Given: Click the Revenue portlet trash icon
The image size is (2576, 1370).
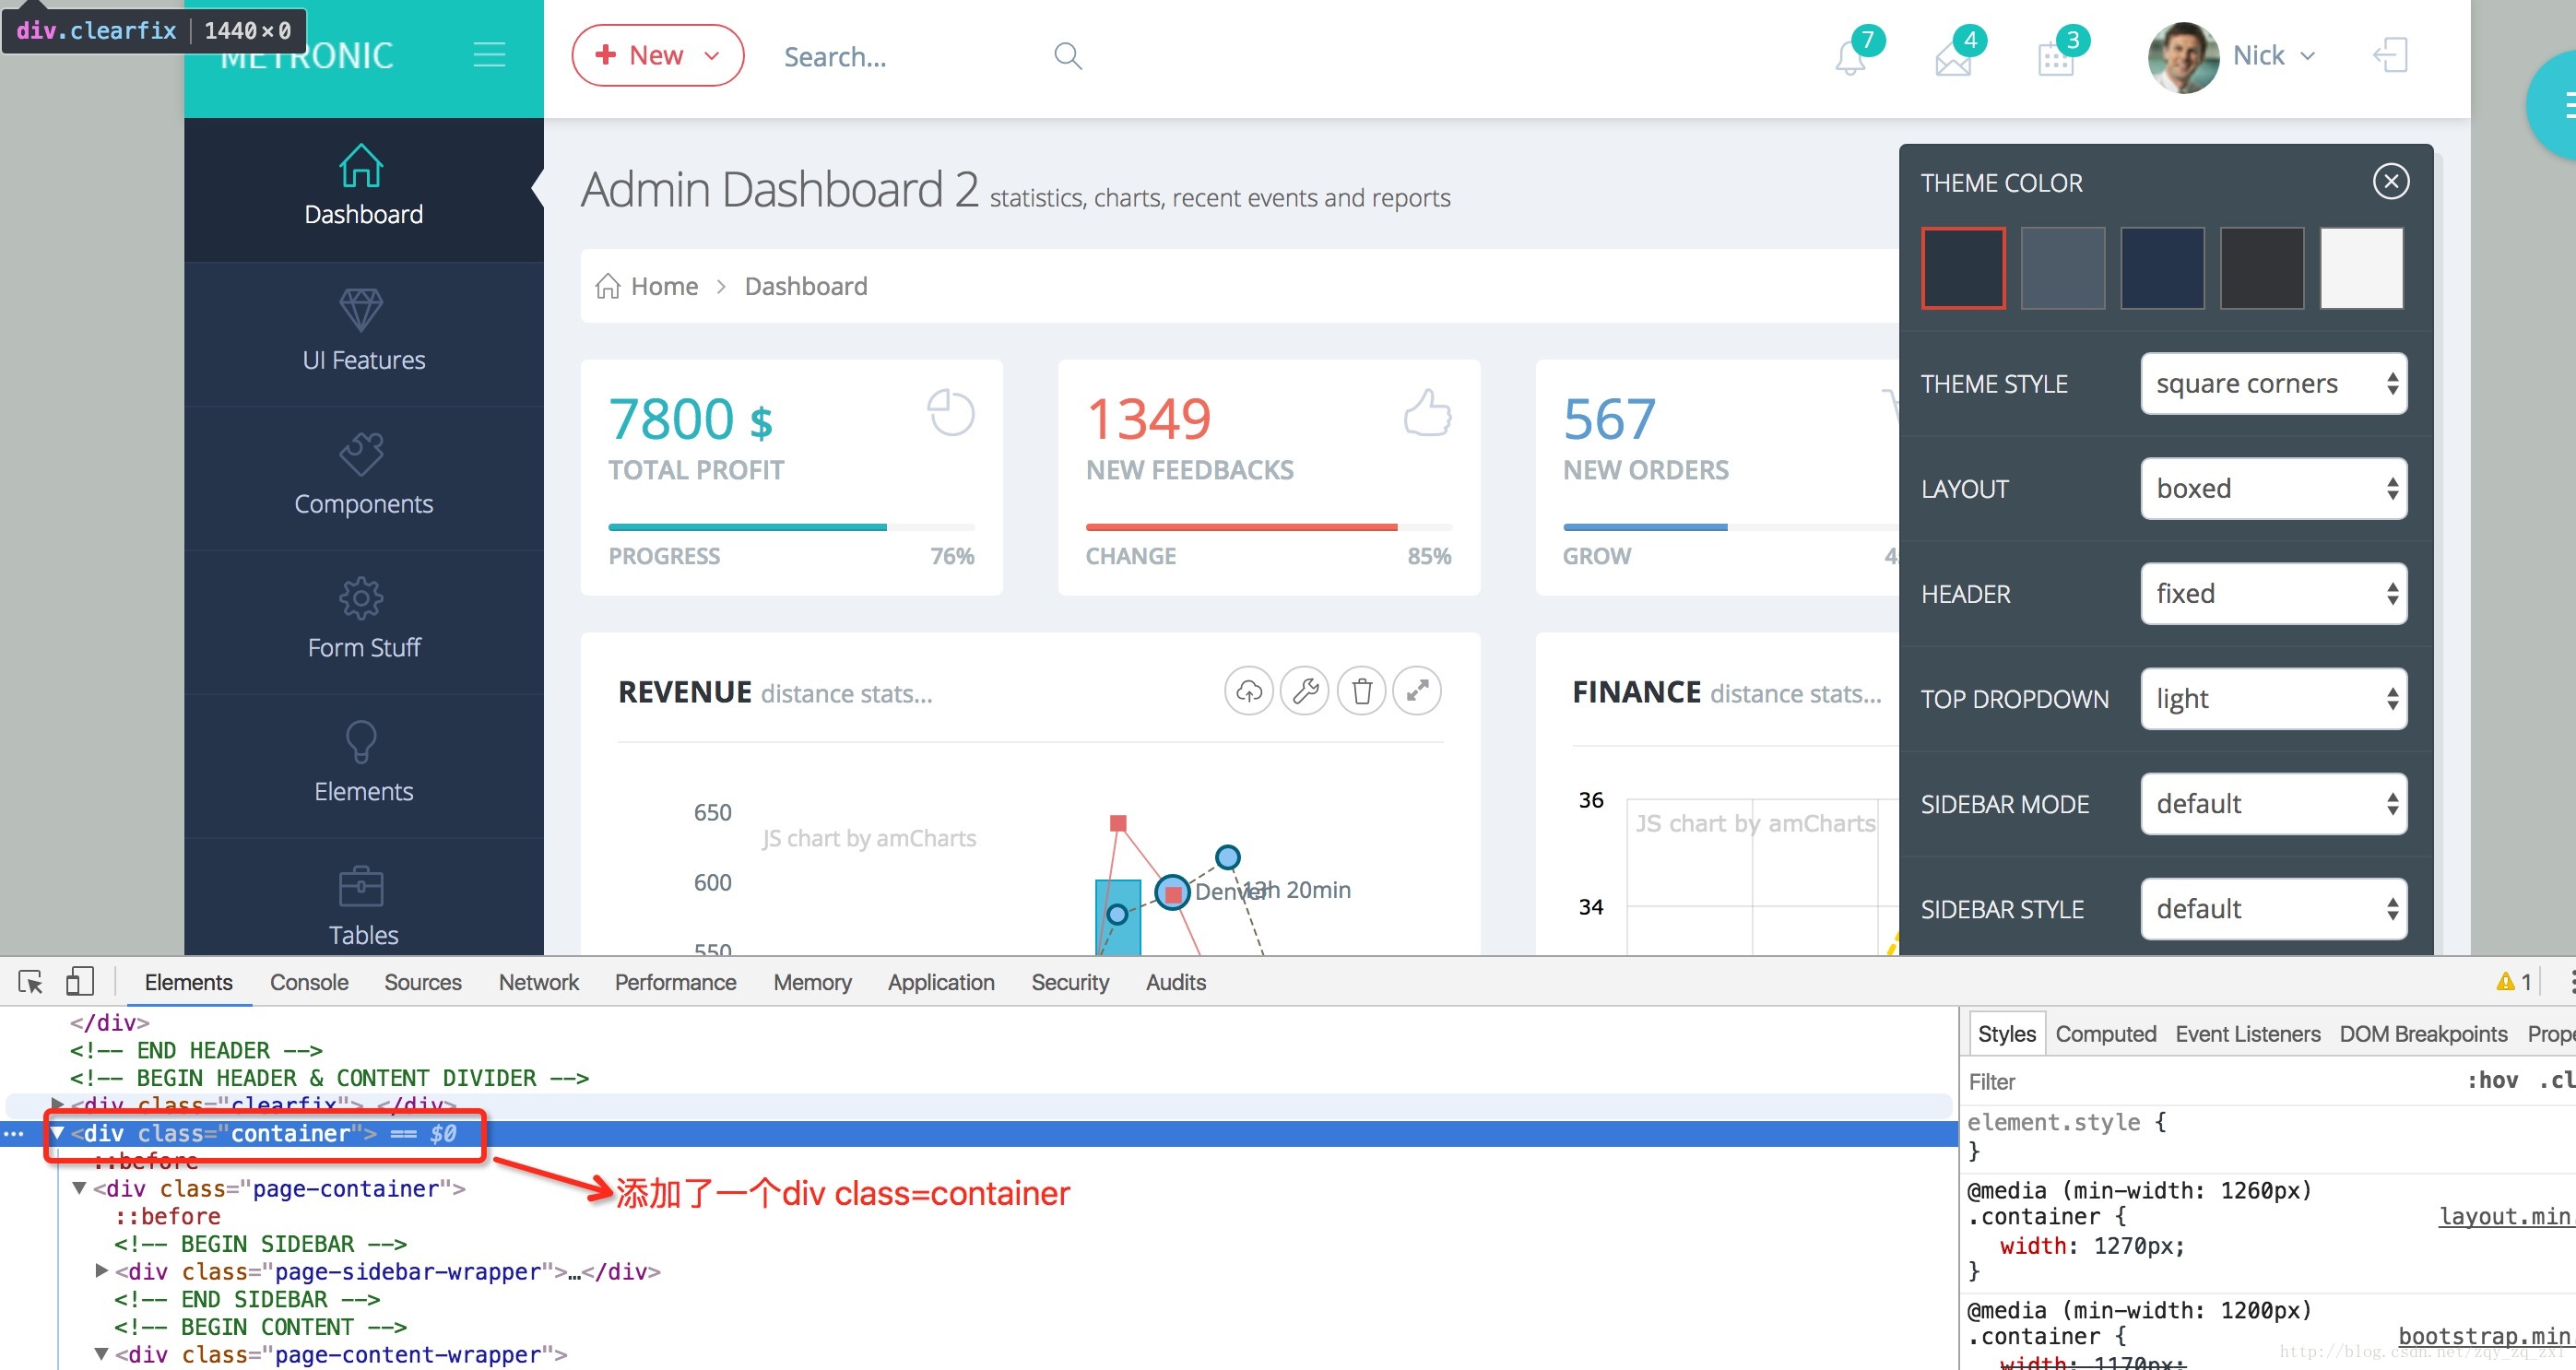Looking at the screenshot, I should pyautogui.click(x=1361, y=691).
